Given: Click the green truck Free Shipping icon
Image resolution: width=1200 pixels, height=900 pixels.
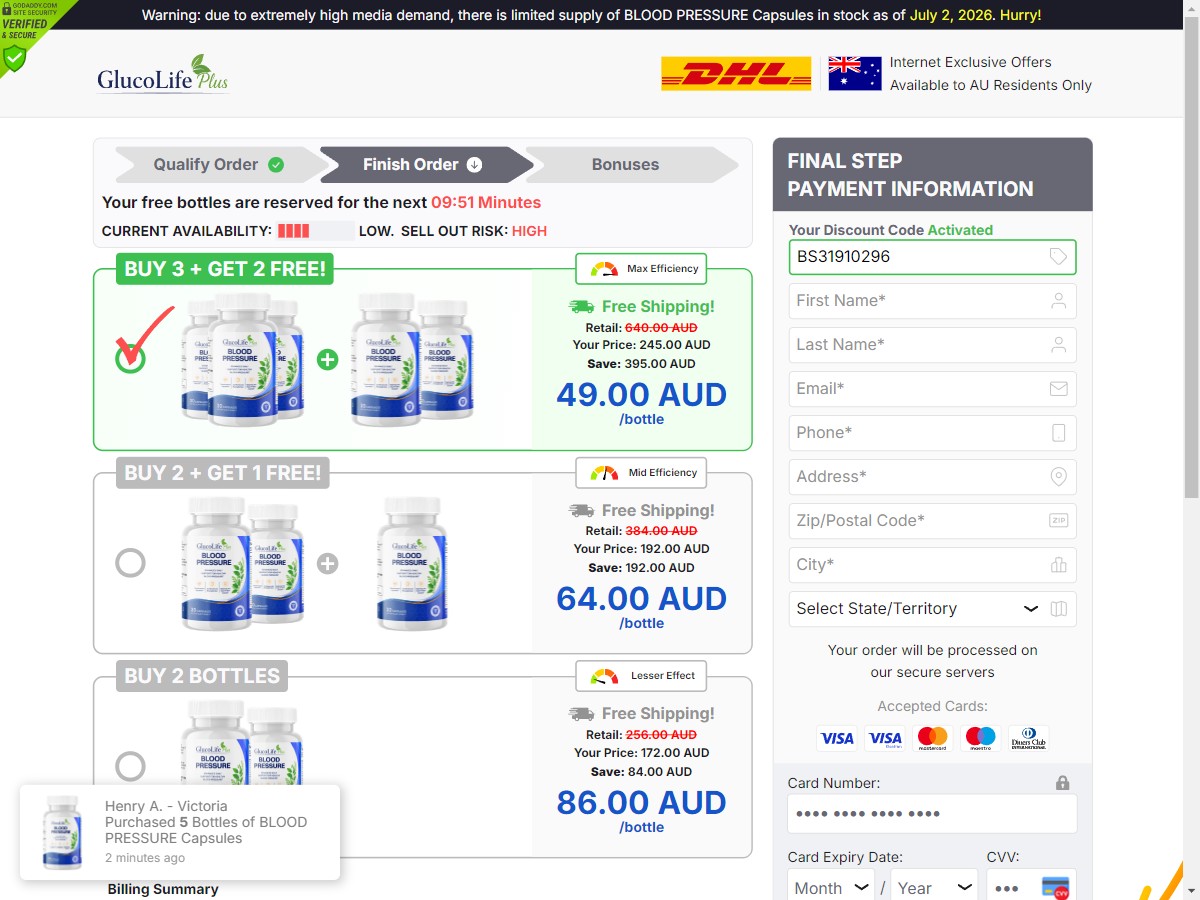Looking at the screenshot, I should (x=581, y=307).
